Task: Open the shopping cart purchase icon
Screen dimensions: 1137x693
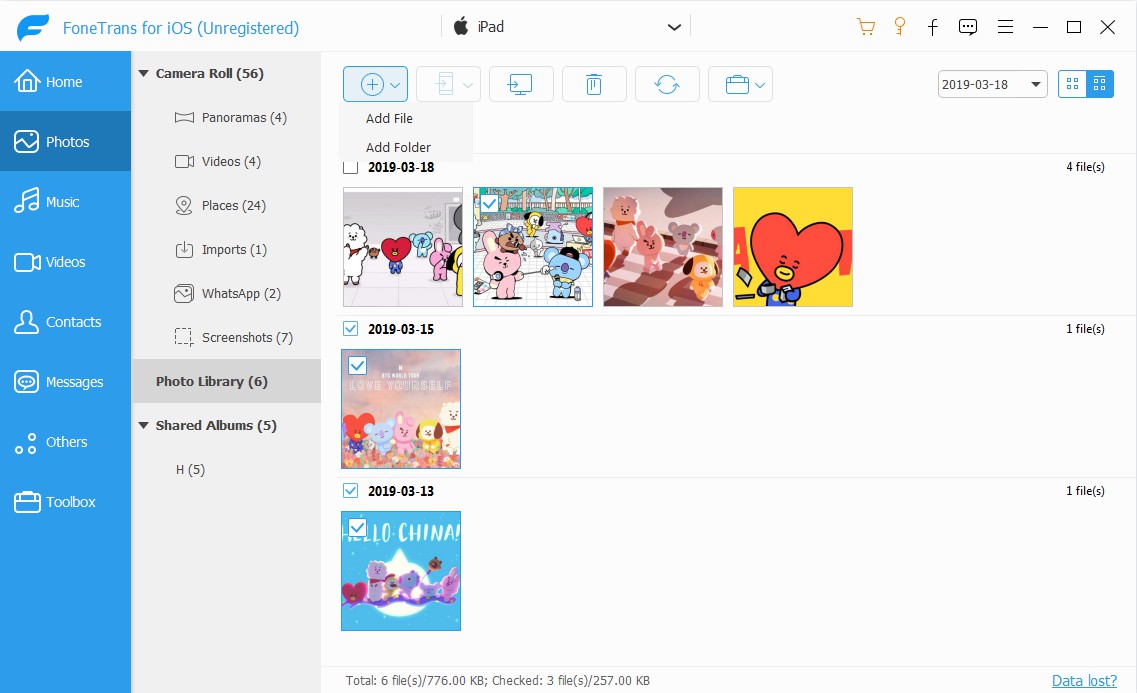Action: pyautogui.click(x=865, y=28)
